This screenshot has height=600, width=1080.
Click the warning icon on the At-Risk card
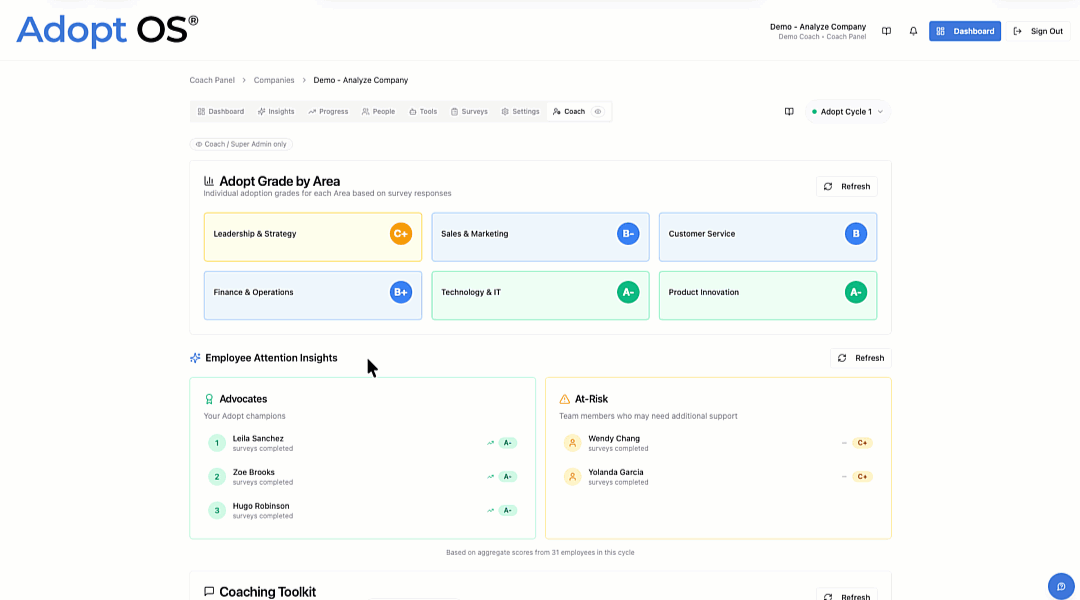click(x=565, y=398)
